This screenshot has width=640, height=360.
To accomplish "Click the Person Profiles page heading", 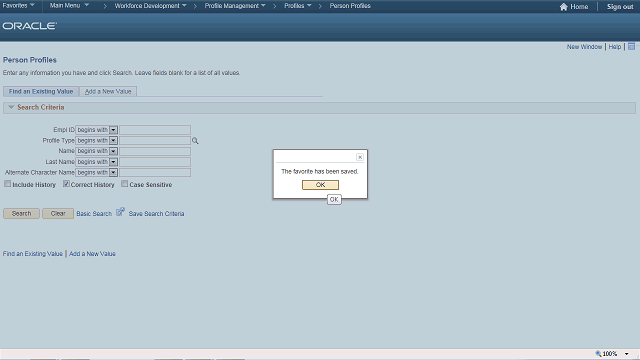I will pos(30,60).
